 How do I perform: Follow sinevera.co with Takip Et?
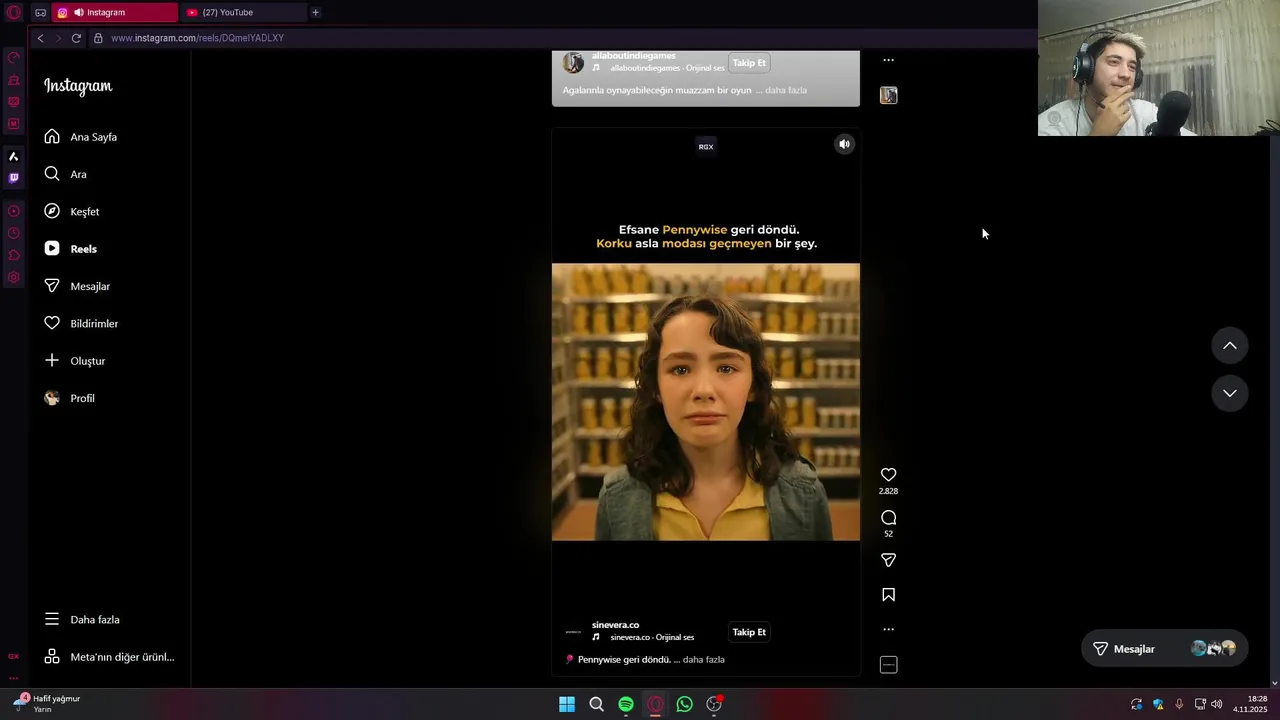point(749,632)
